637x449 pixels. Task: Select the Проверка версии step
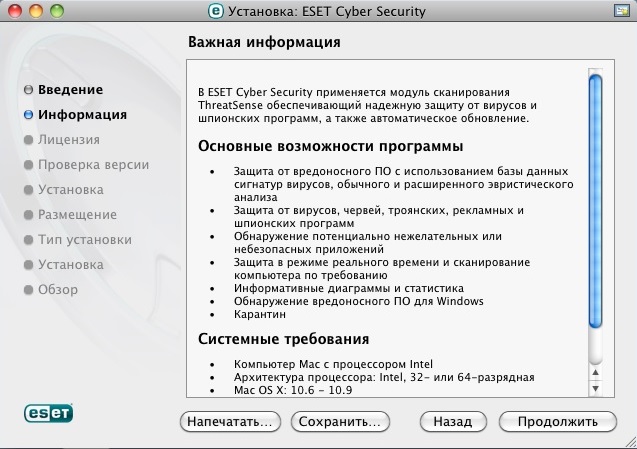[x=93, y=165]
